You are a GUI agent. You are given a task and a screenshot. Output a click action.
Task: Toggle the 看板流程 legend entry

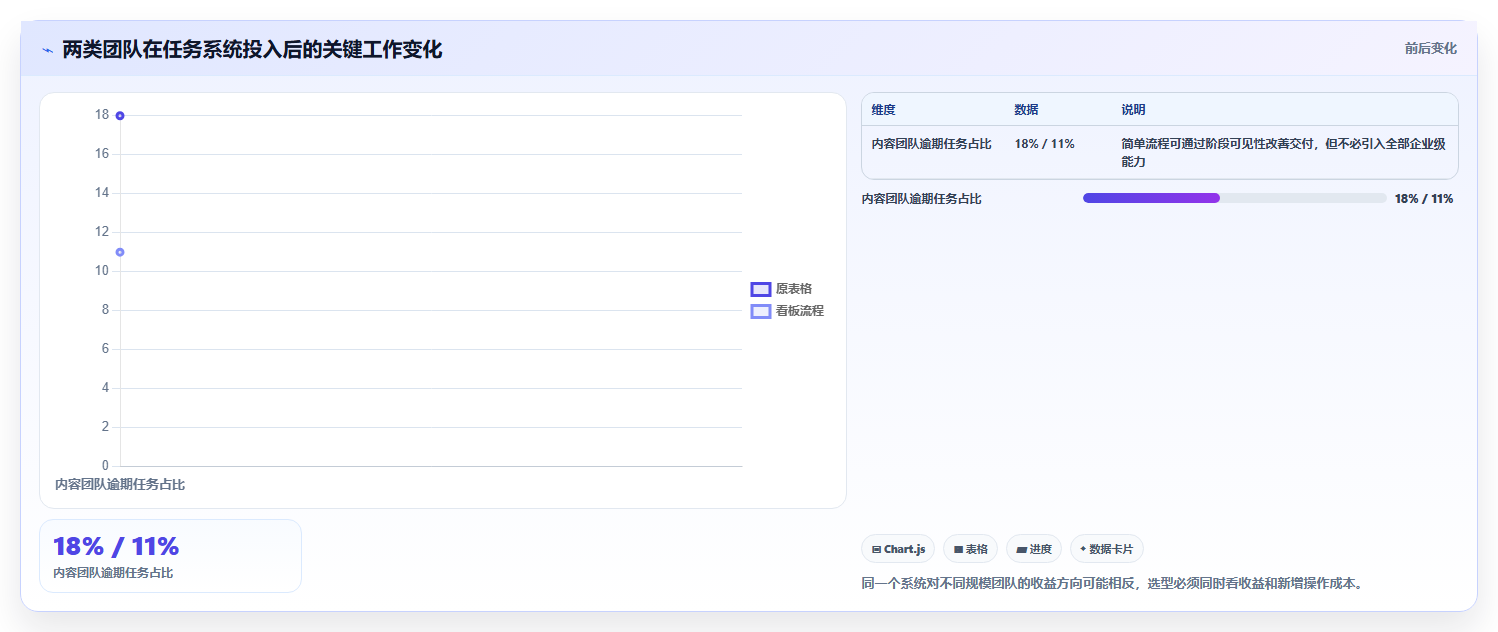(x=787, y=311)
